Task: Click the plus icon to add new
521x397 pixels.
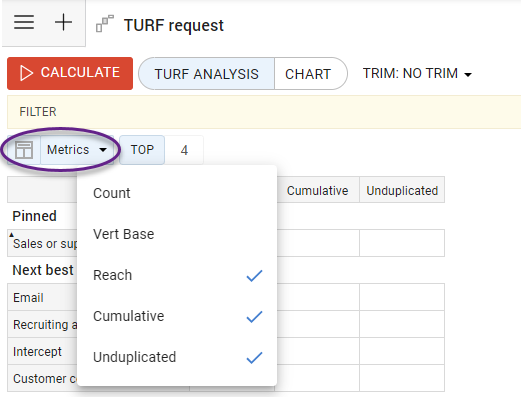Action: [x=63, y=22]
